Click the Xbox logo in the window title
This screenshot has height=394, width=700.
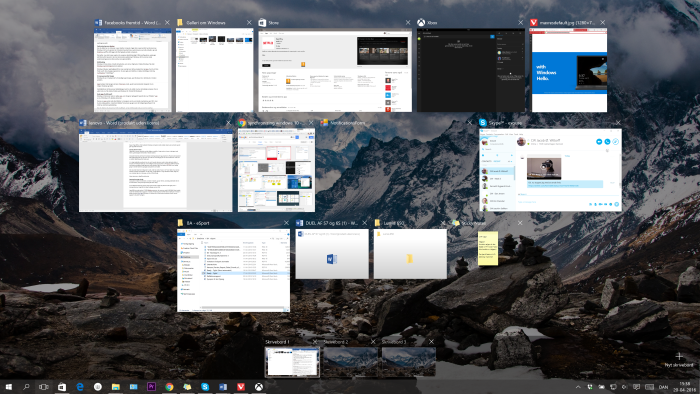pyautogui.click(x=421, y=22)
